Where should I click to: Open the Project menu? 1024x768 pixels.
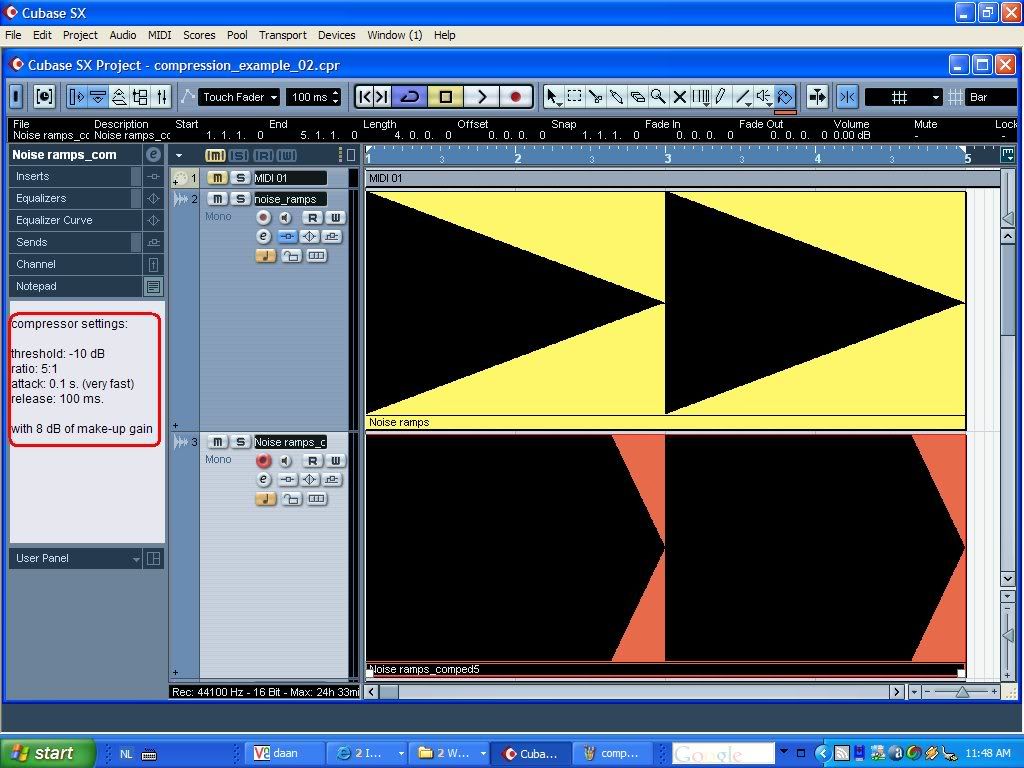[80, 35]
